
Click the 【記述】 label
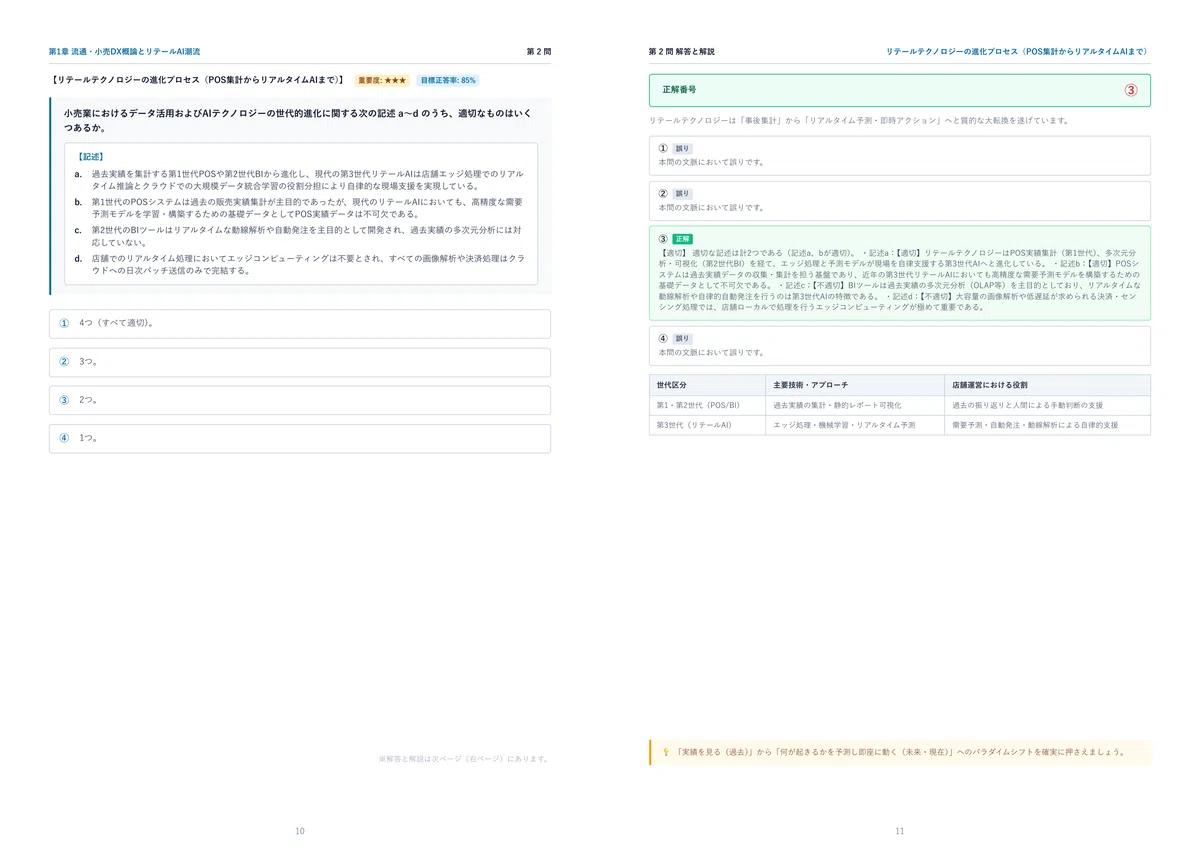coord(90,157)
